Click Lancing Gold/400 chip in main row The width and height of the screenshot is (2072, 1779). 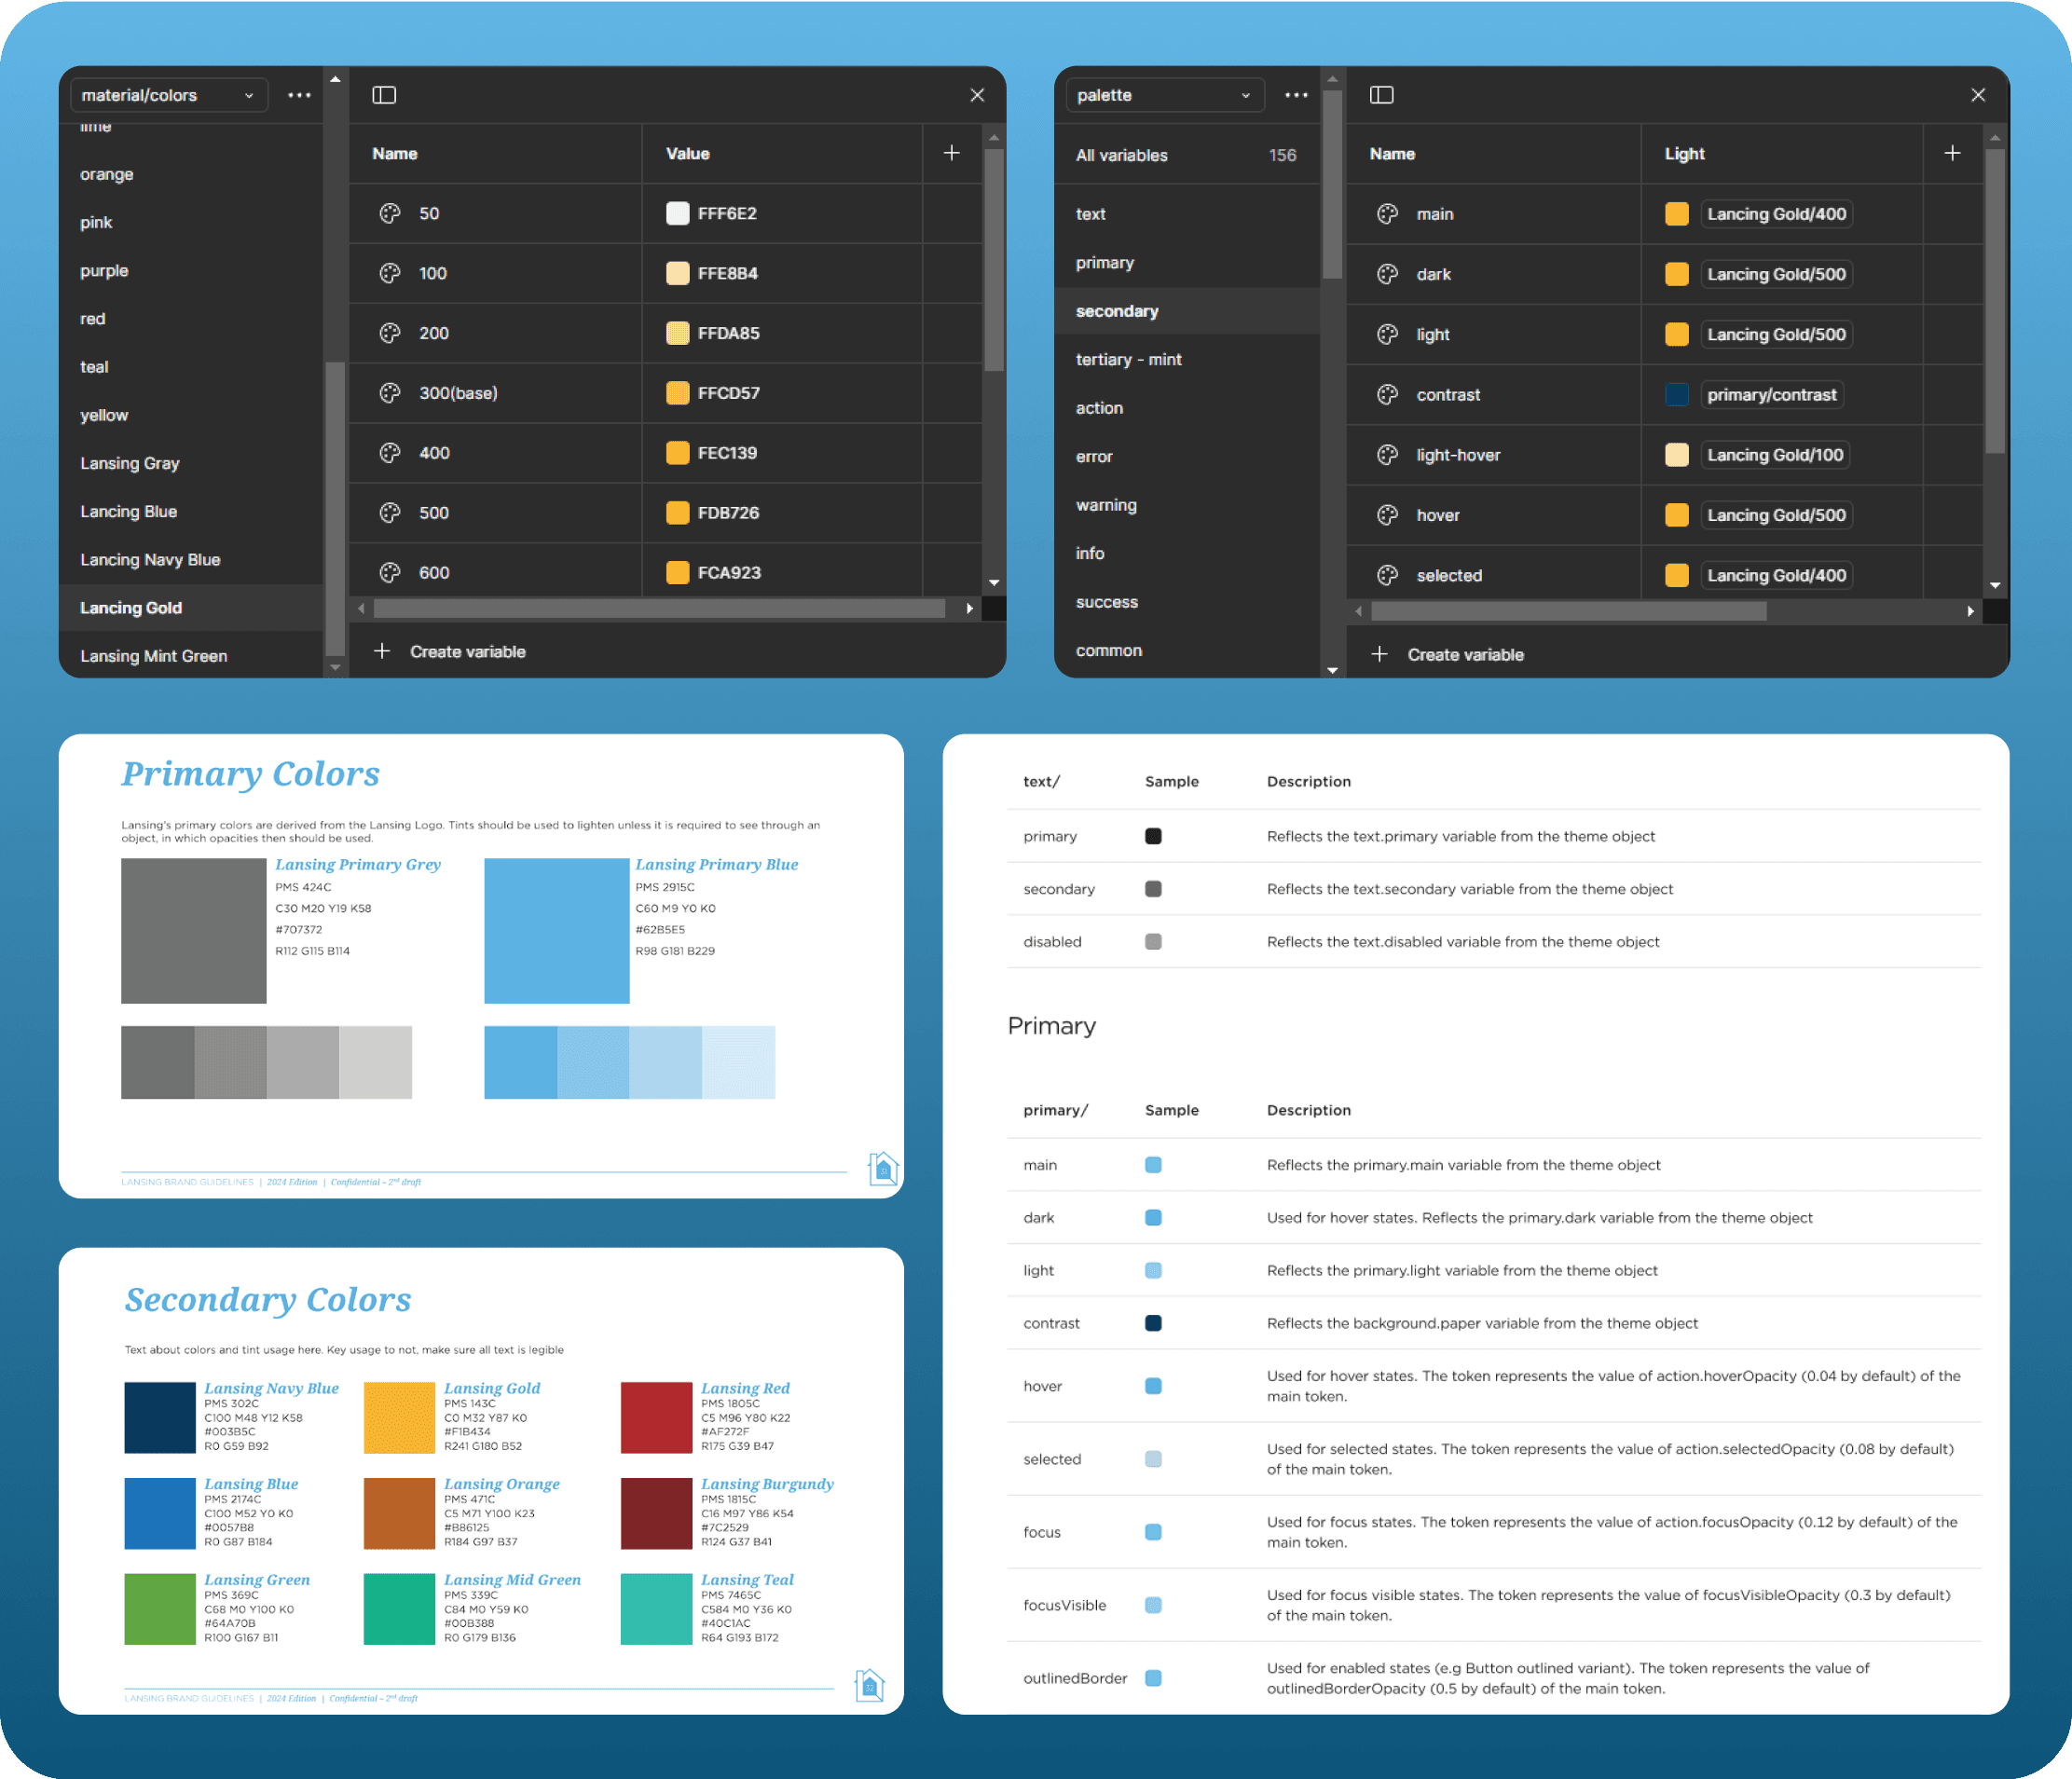1776,214
